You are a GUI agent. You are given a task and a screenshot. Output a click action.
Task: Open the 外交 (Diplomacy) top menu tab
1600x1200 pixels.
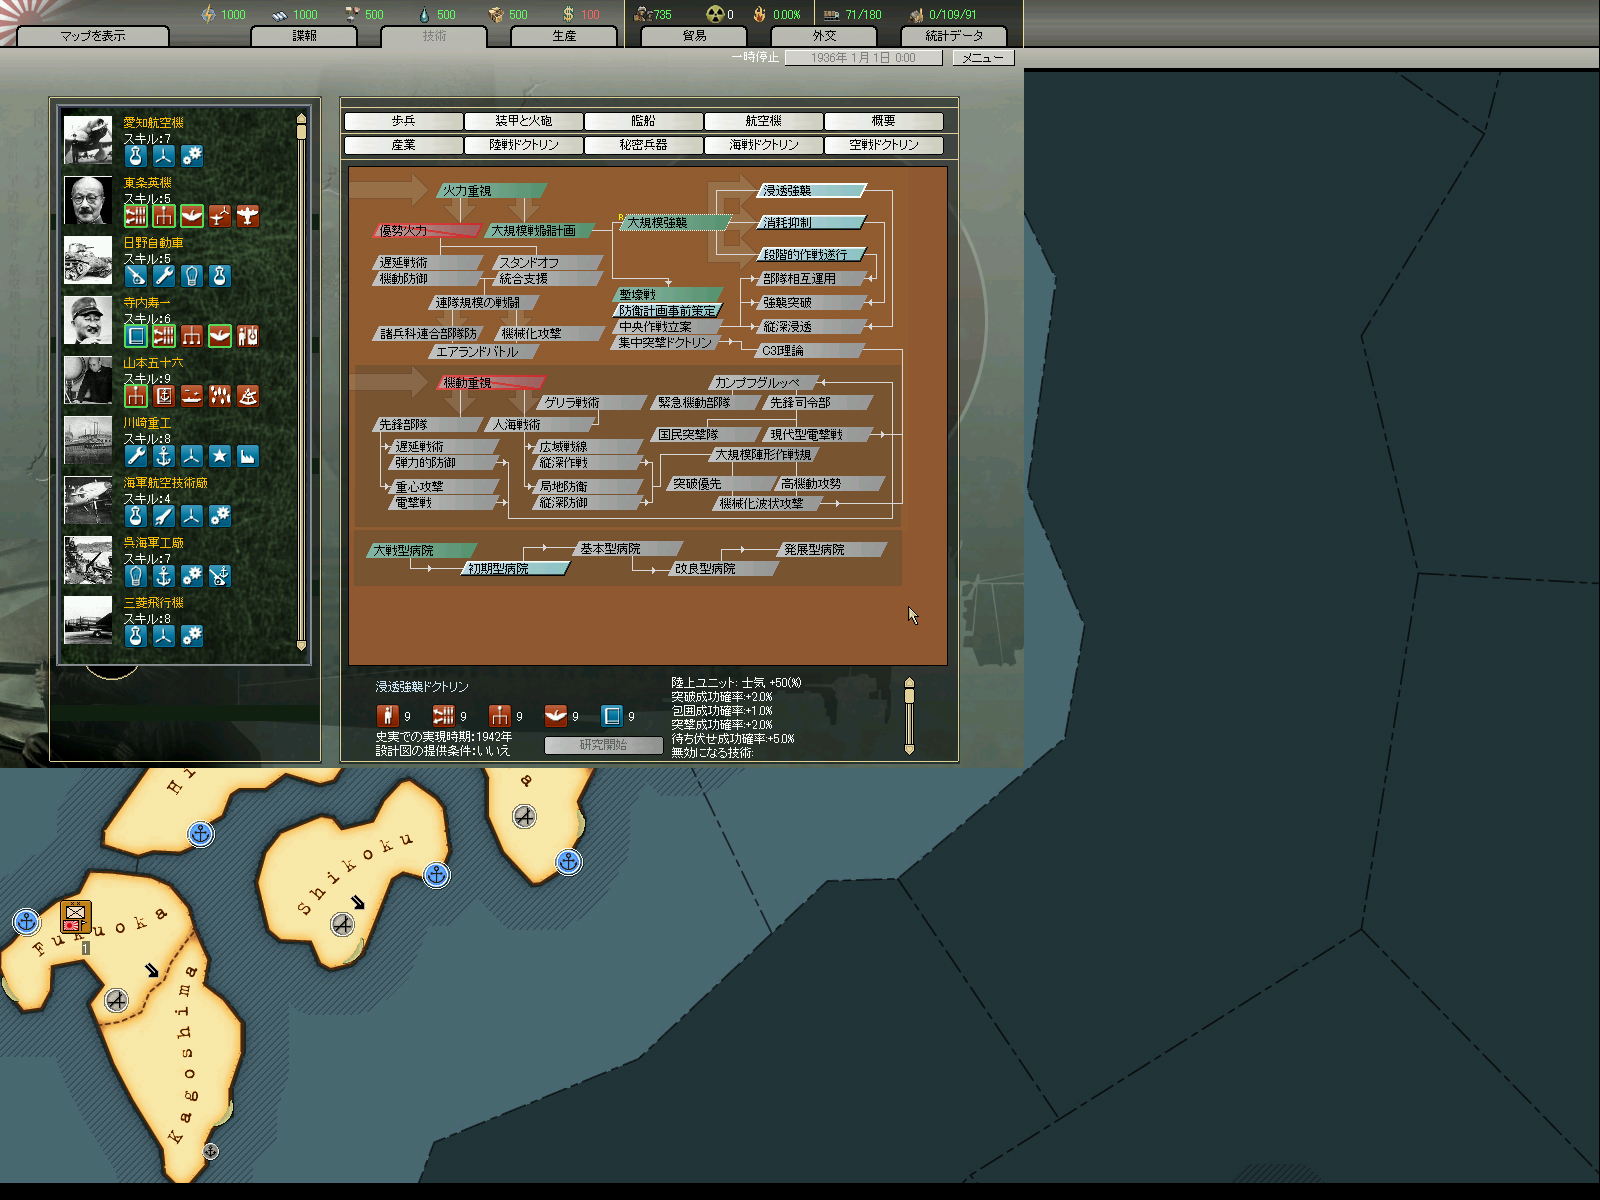pos(824,36)
